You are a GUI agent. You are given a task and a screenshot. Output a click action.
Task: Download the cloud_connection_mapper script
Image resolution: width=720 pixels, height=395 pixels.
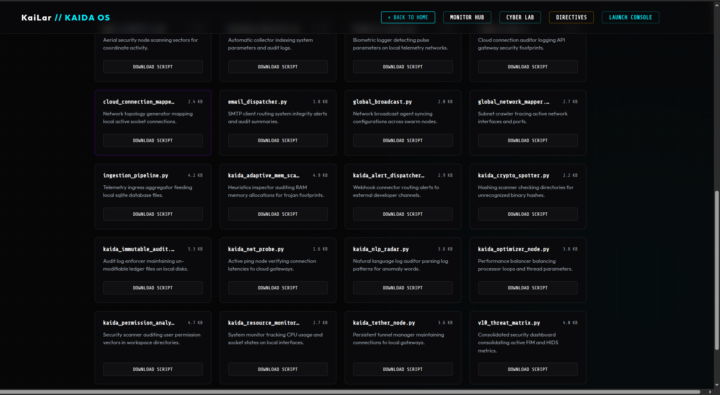pyautogui.click(x=153, y=141)
